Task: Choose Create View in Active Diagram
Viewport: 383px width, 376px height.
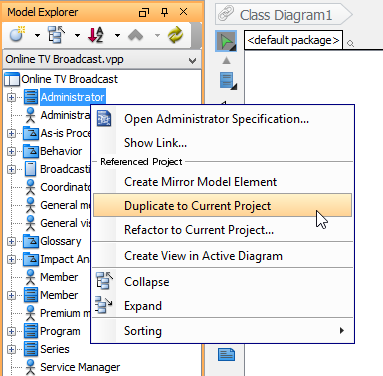Action: 222,256
